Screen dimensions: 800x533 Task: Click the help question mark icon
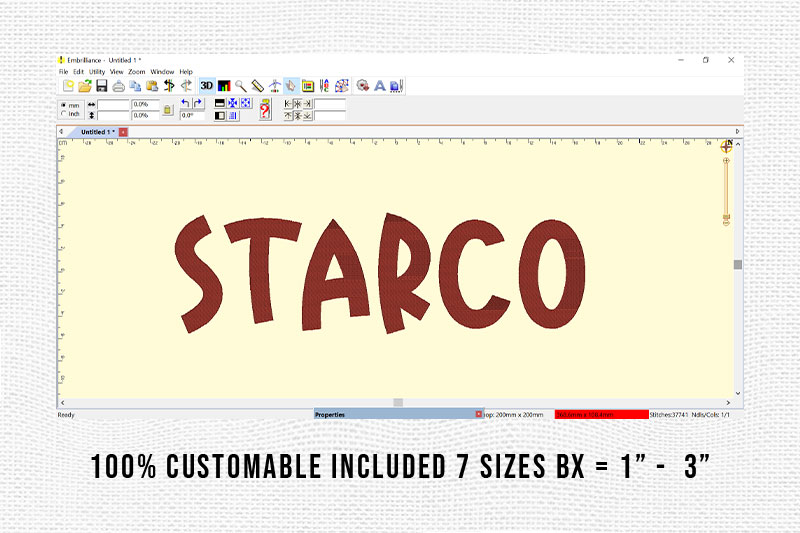[x=264, y=109]
